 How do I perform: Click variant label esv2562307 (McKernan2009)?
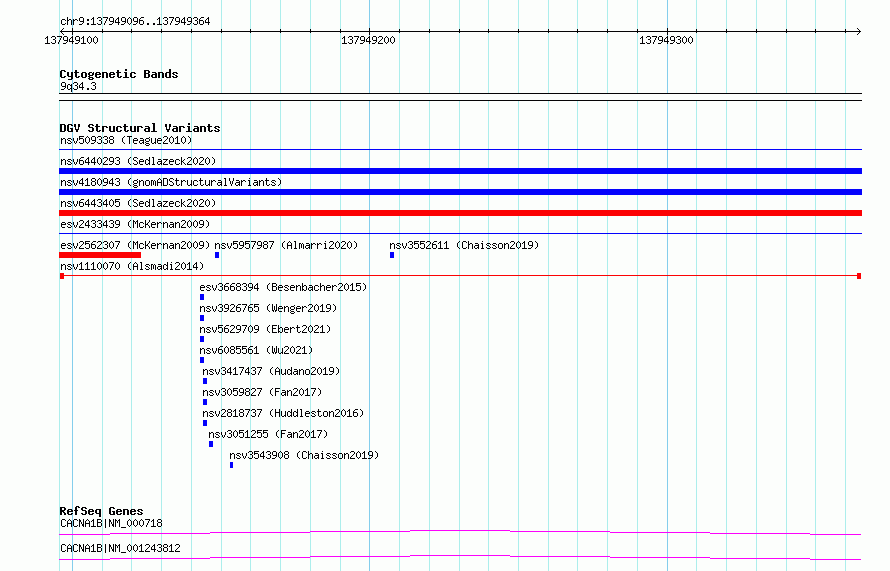click(135, 245)
